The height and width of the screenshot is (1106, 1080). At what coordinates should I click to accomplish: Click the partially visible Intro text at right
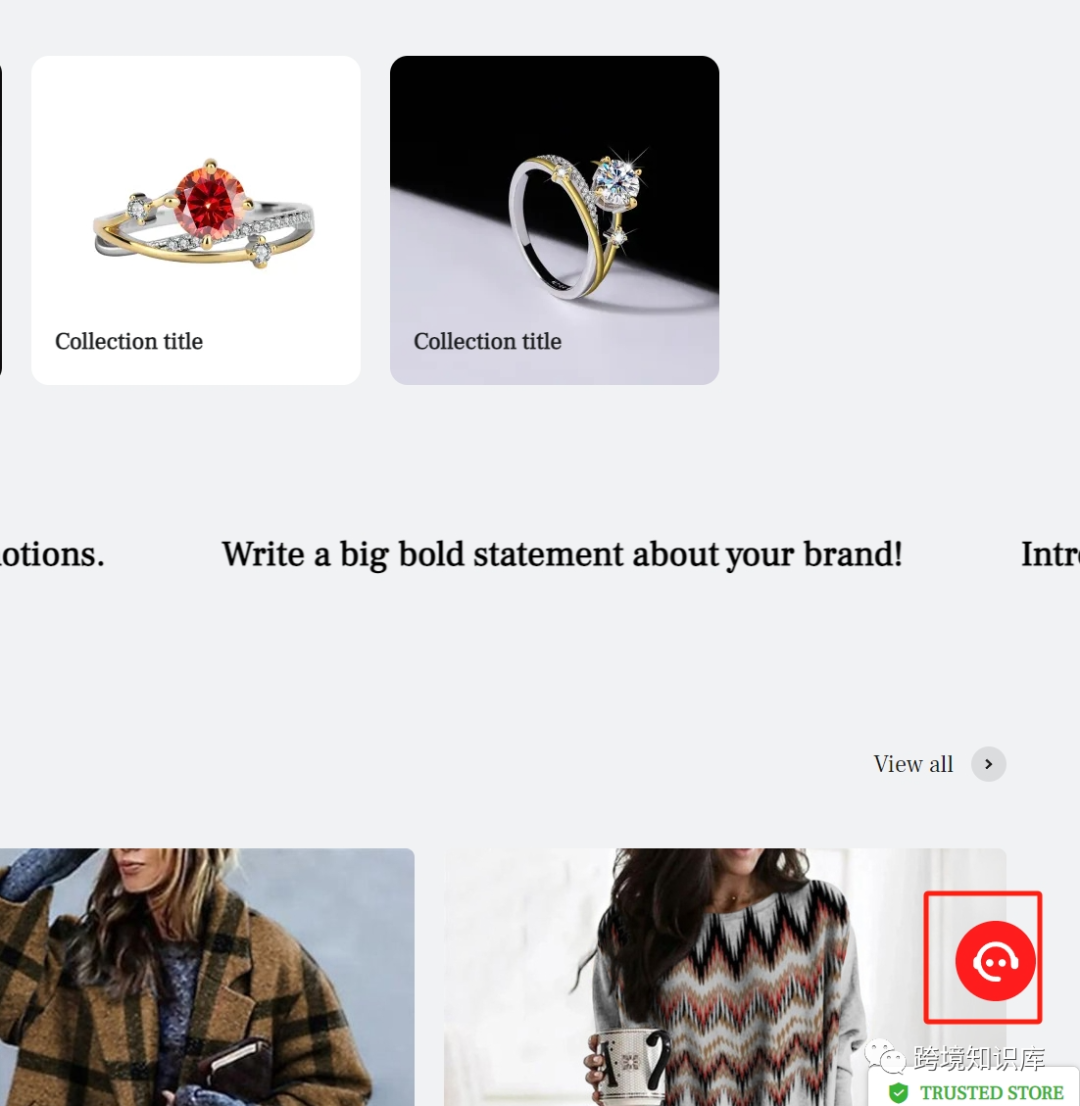tap(1050, 554)
